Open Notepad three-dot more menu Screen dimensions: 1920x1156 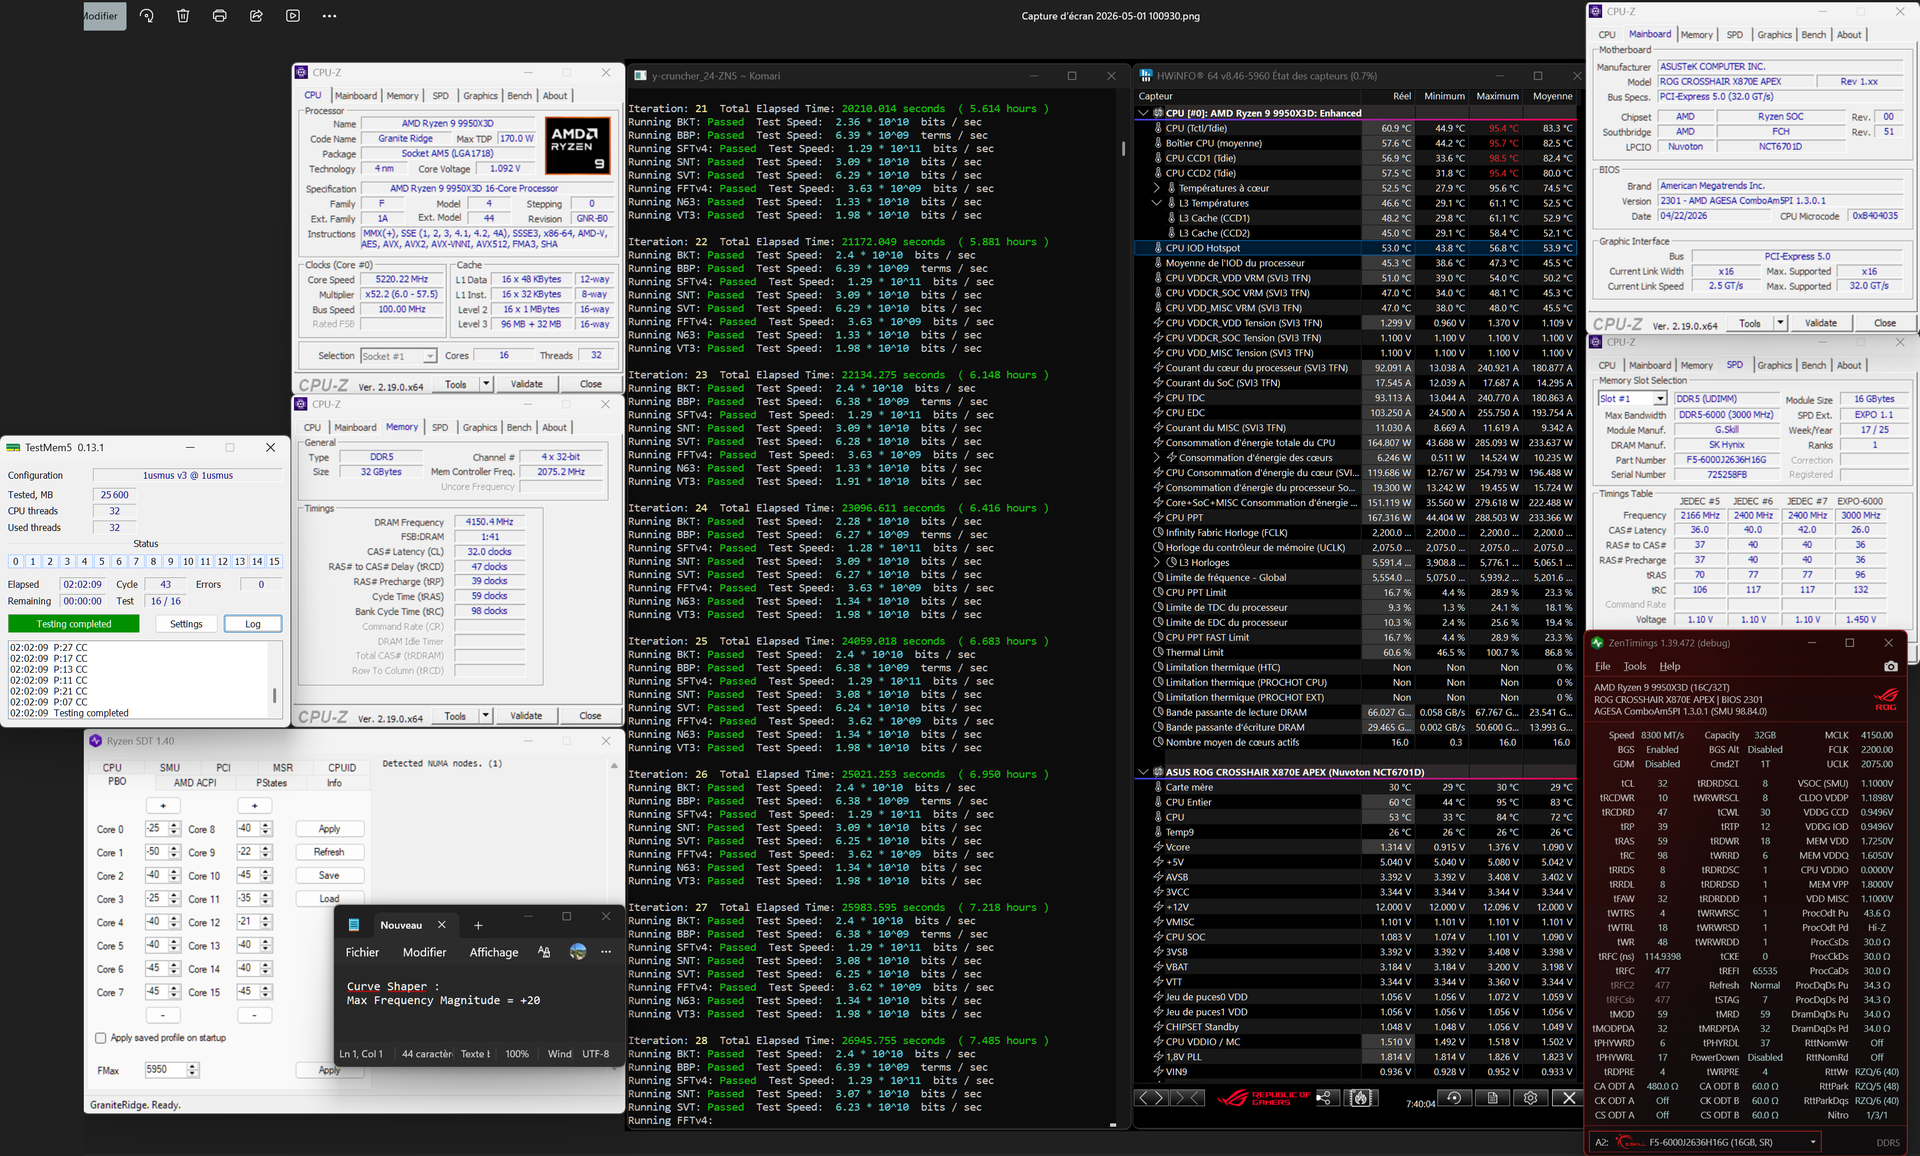coord(606,952)
